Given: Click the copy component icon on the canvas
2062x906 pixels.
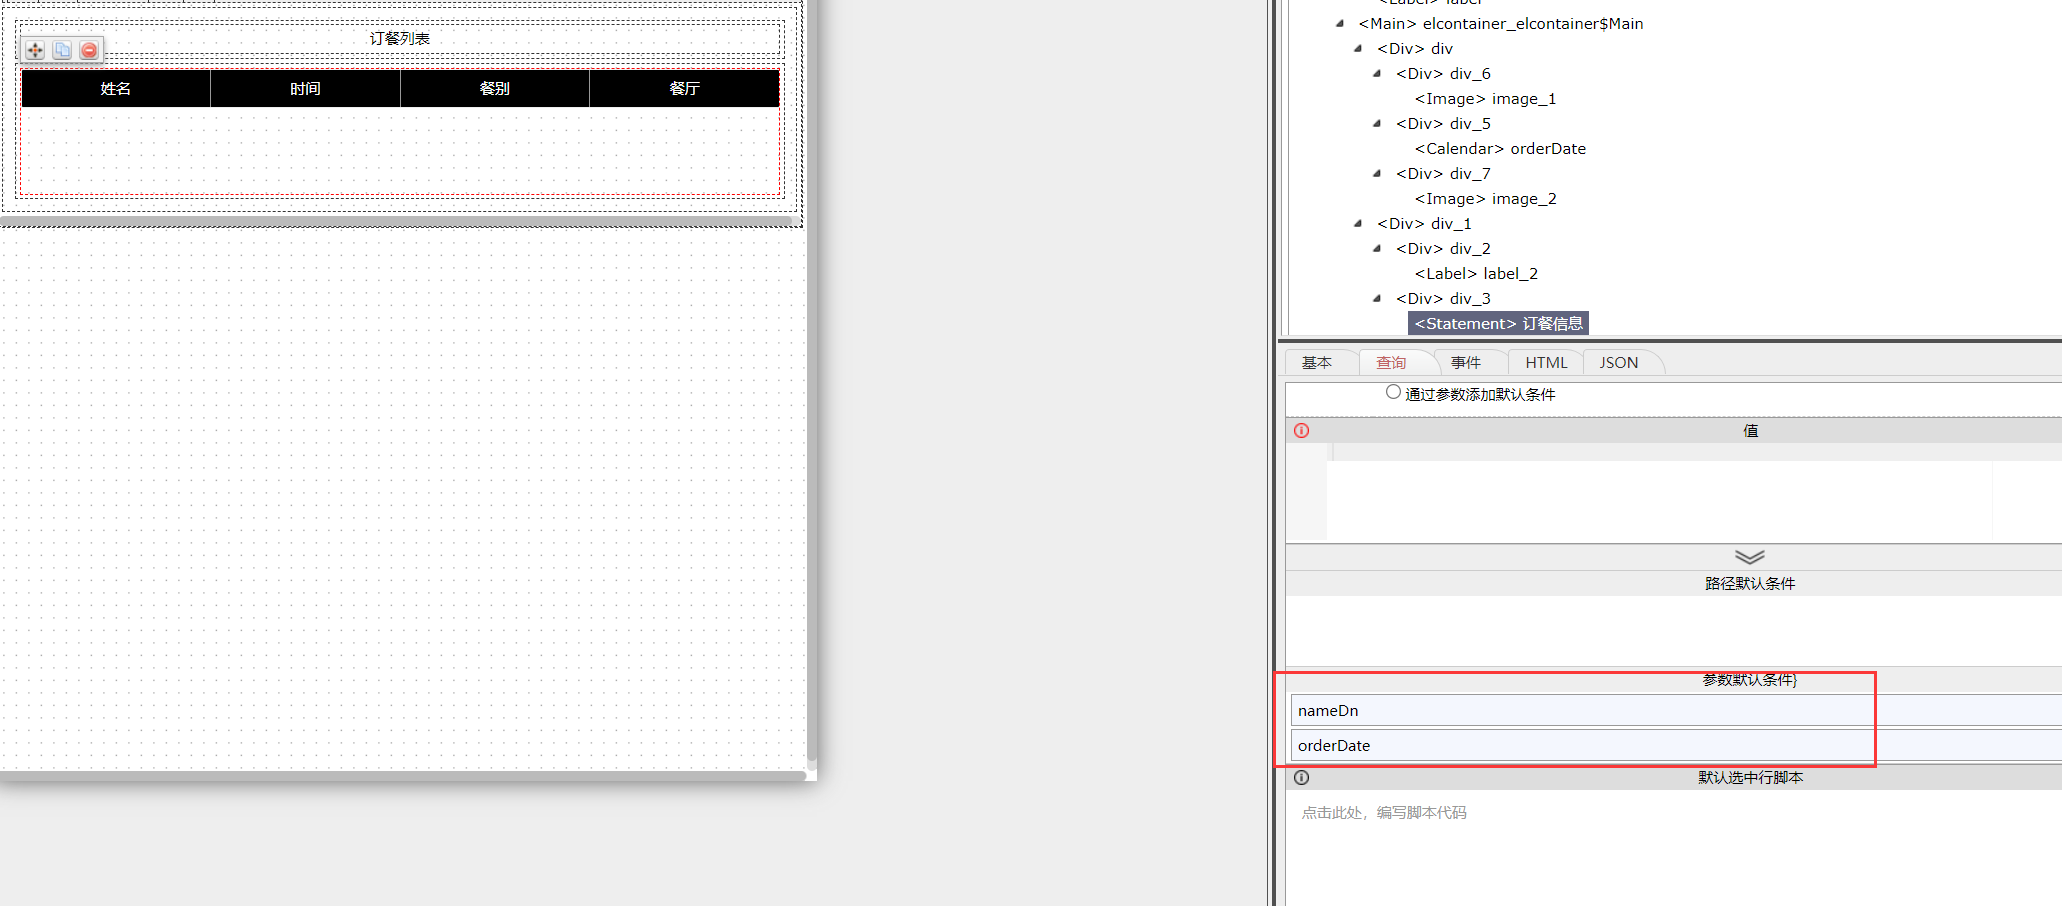Looking at the screenshot, I should 62,50.
